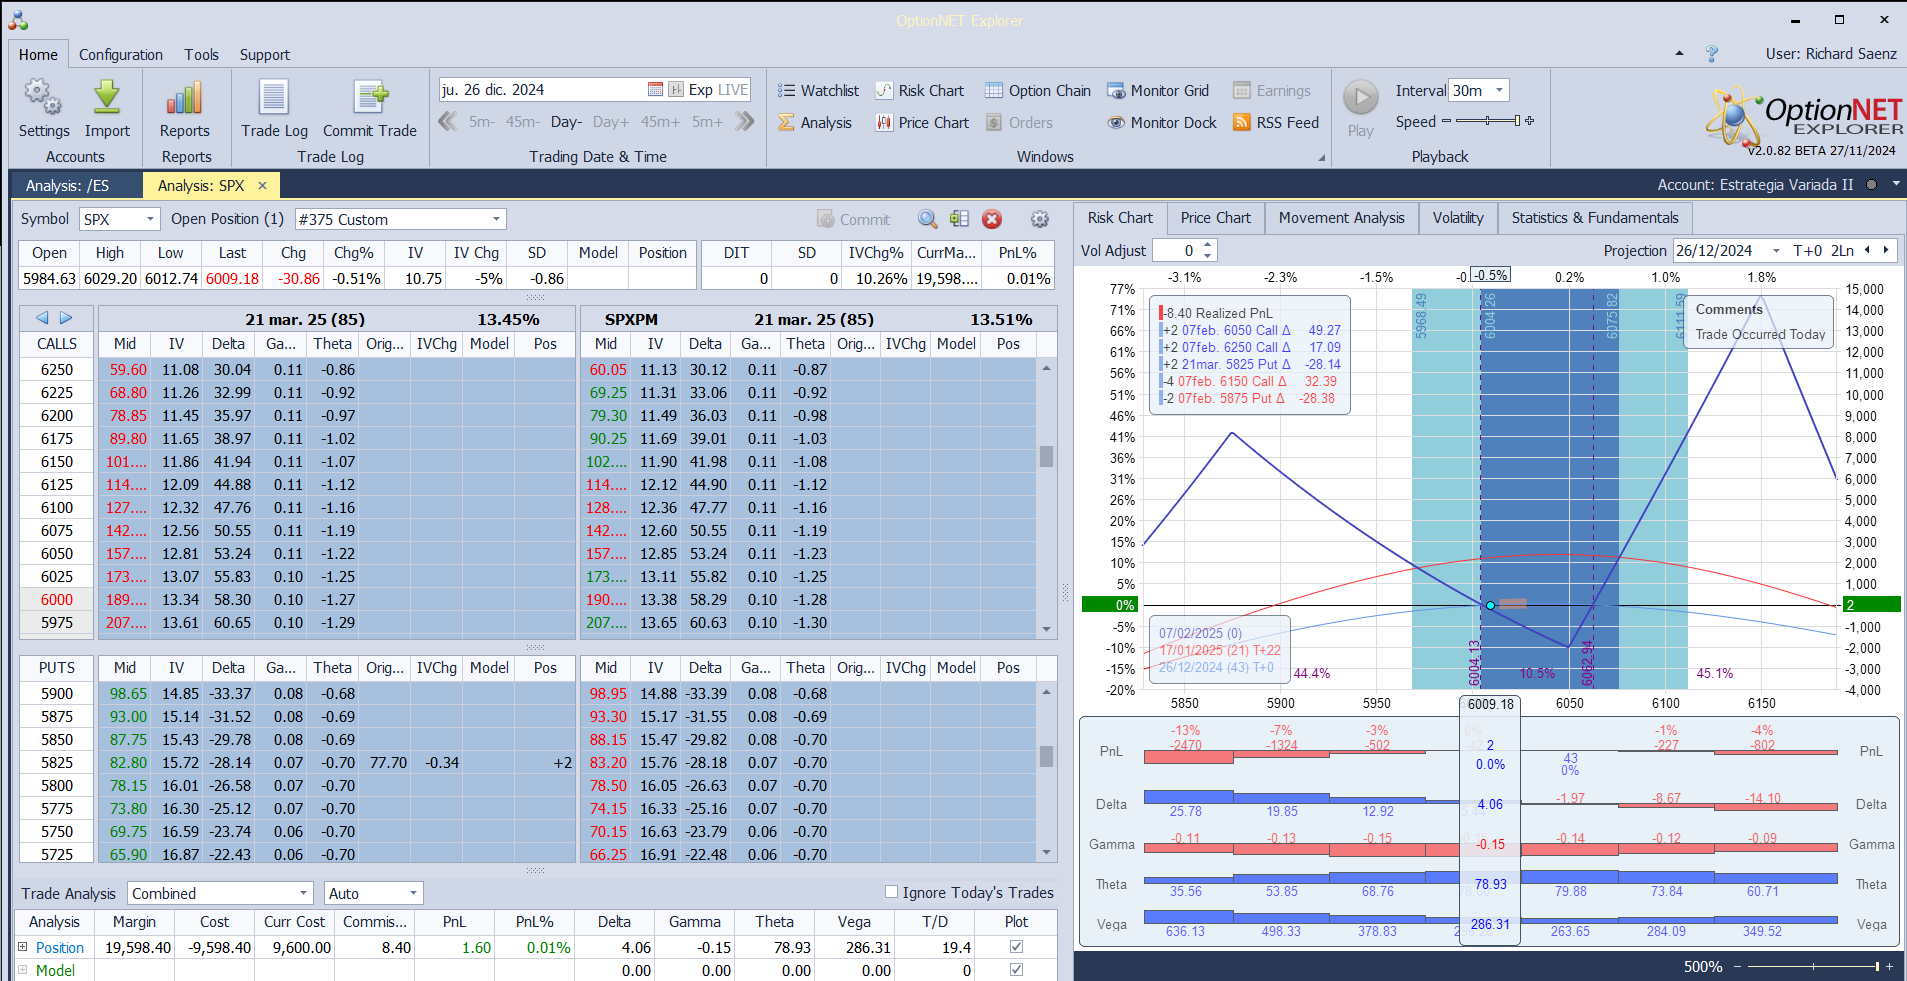1907x981 pixels.
Task: Open the Interval 30m dropdown
Action: click(x=1498, y=90)
